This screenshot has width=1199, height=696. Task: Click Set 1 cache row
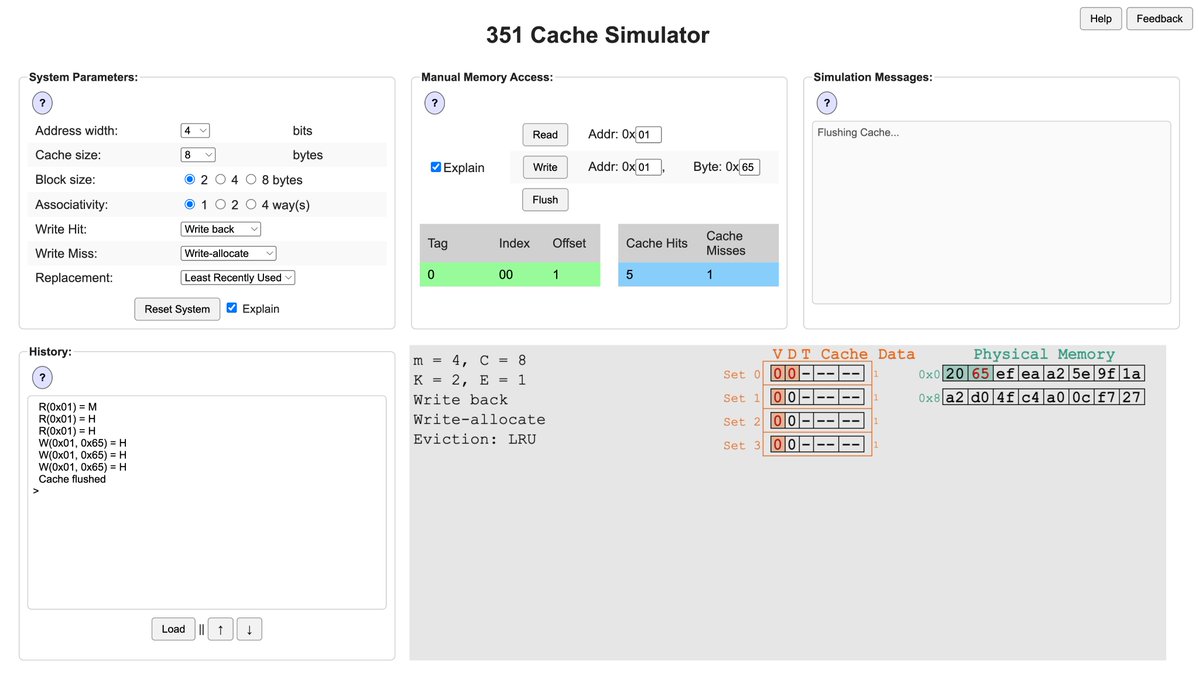pyautogui.click(x=817, y=397)
